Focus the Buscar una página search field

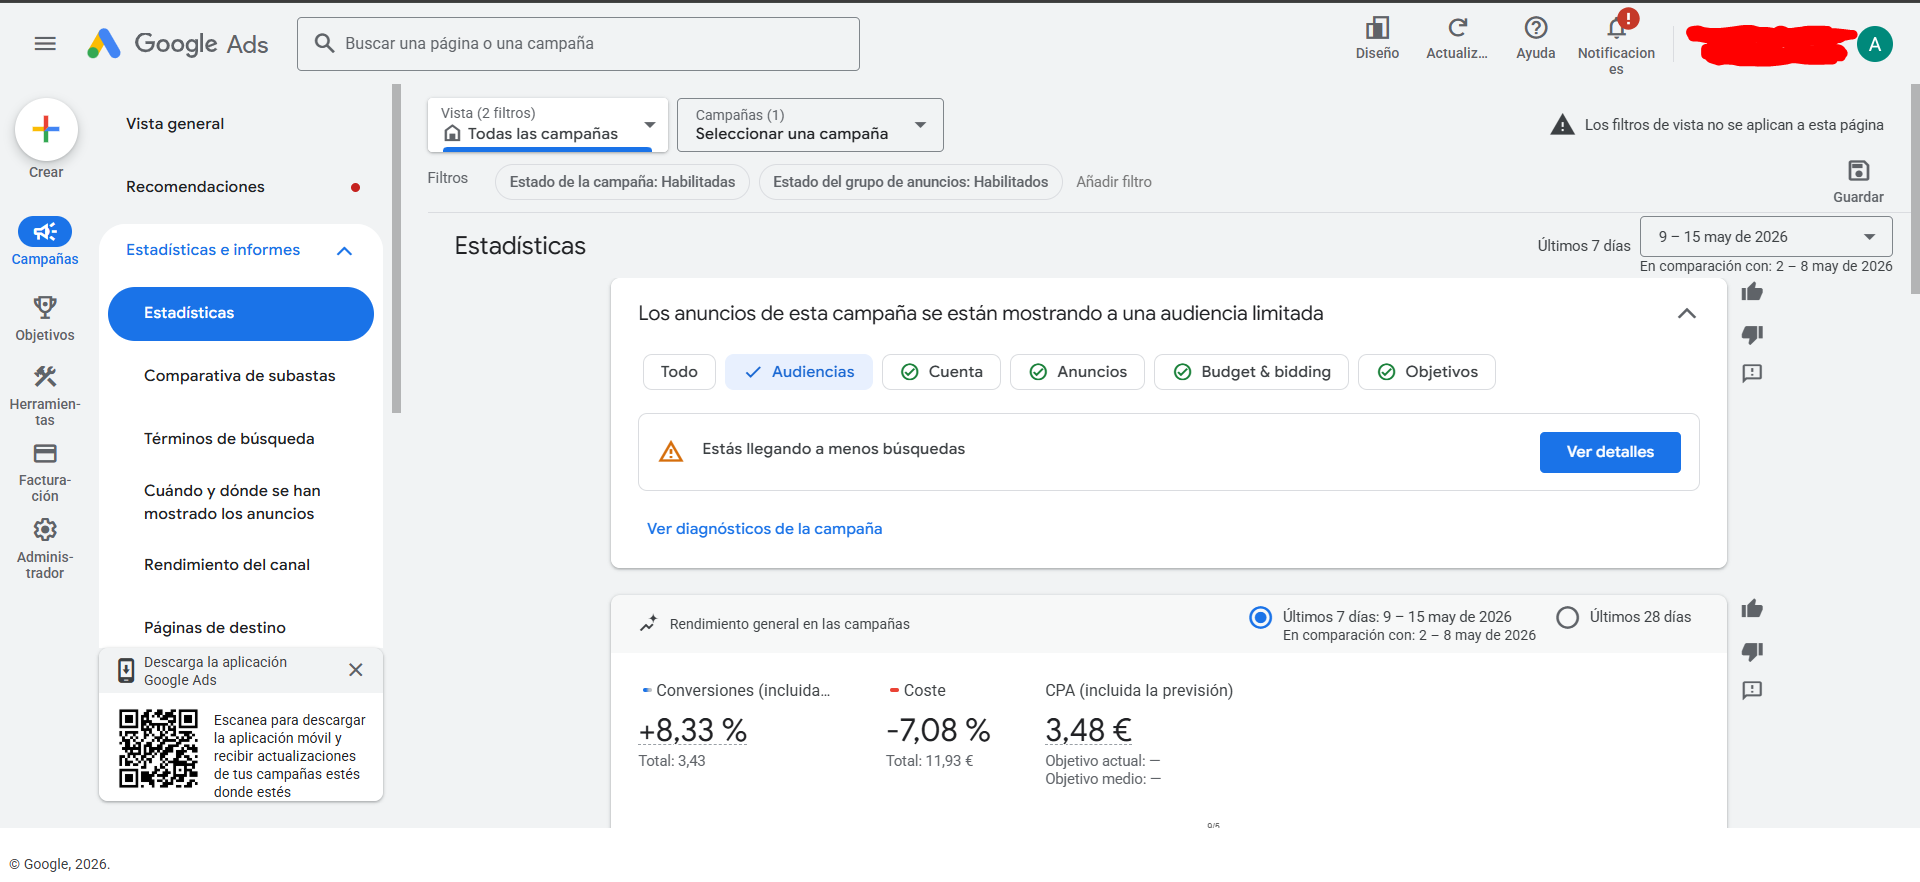pos(578,44)
